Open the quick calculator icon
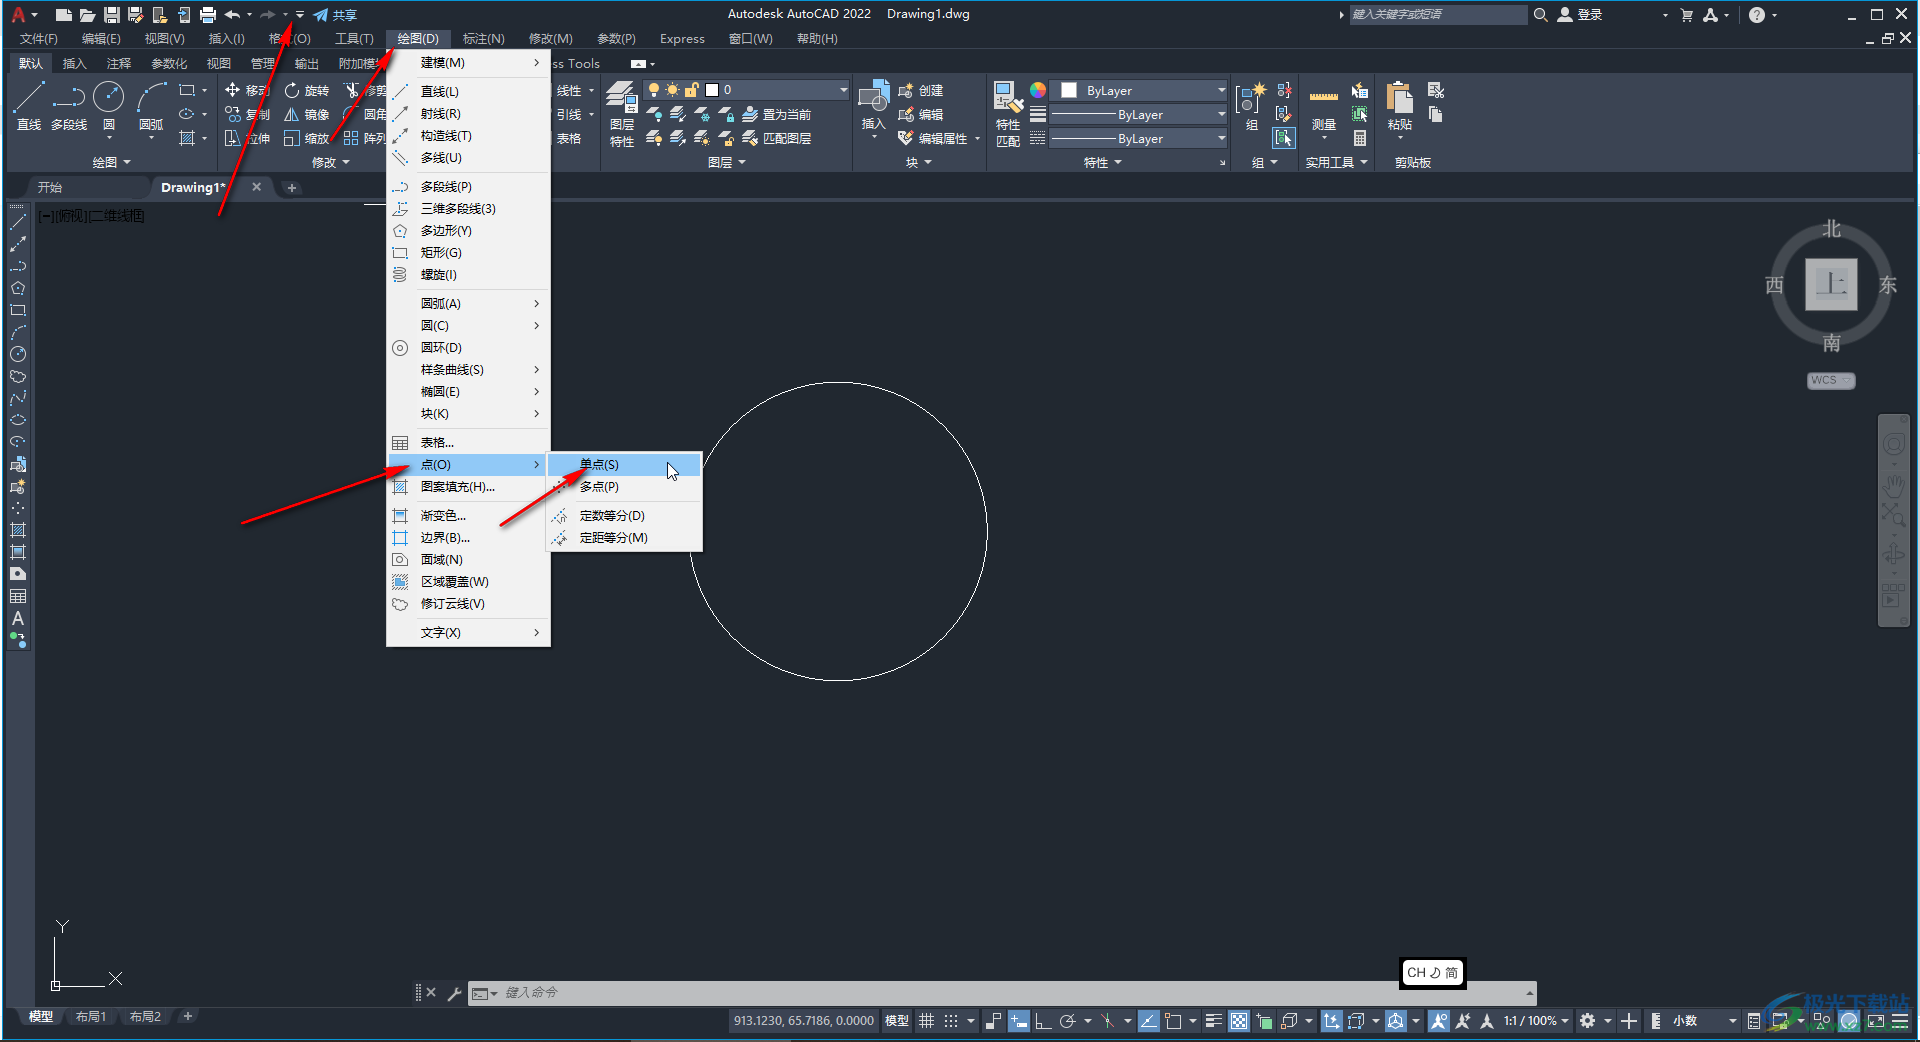 [1360, 138]
